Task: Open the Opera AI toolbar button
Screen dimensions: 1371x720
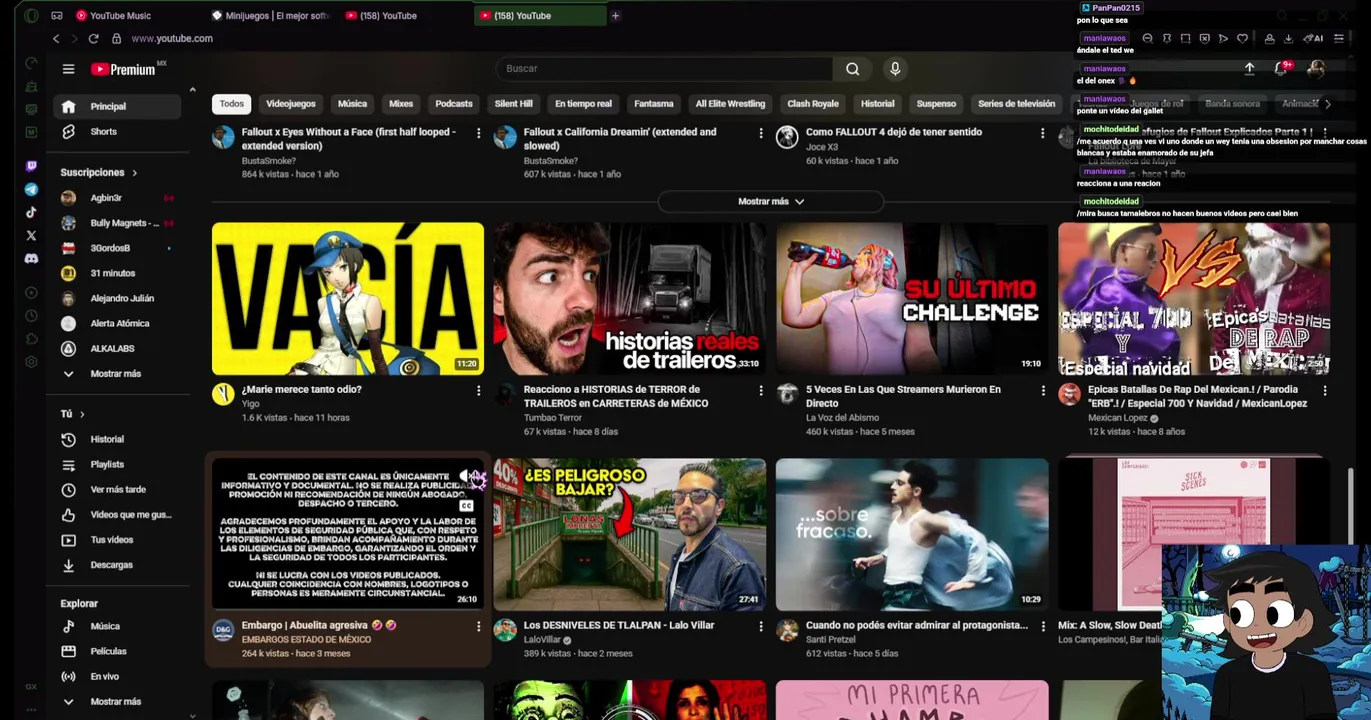Action: pos(1313,38)
